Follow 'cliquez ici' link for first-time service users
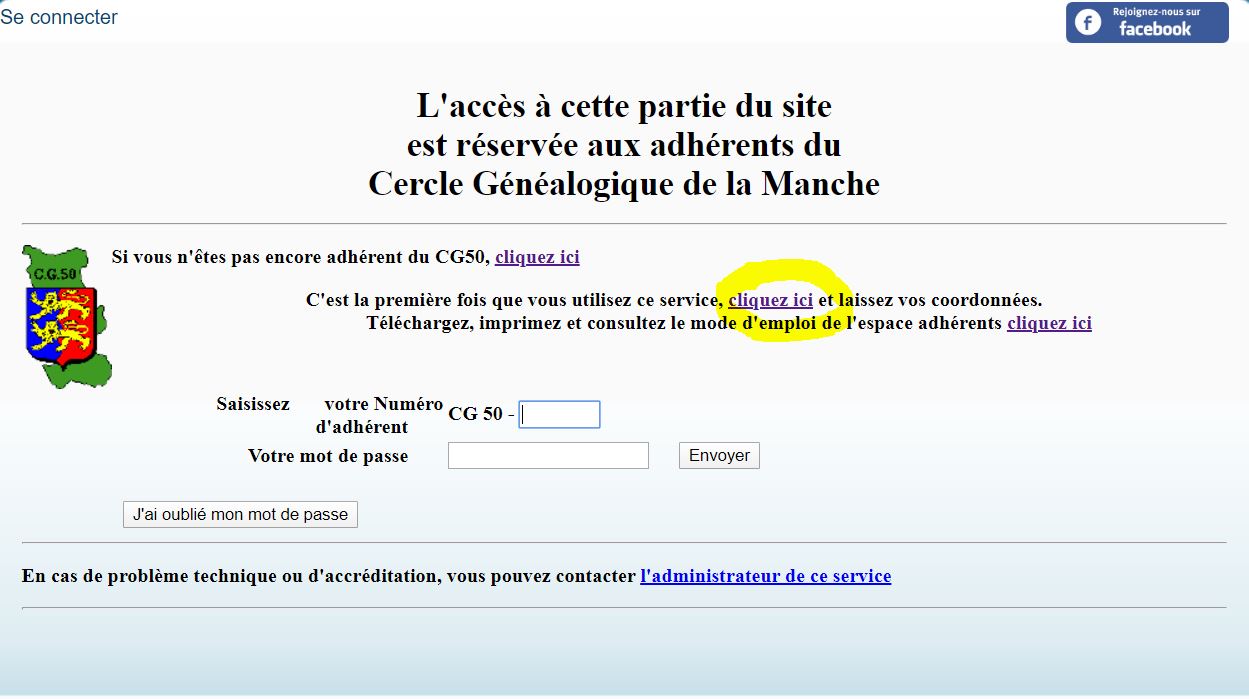The image size is (1249, 699). click(770, 300)
